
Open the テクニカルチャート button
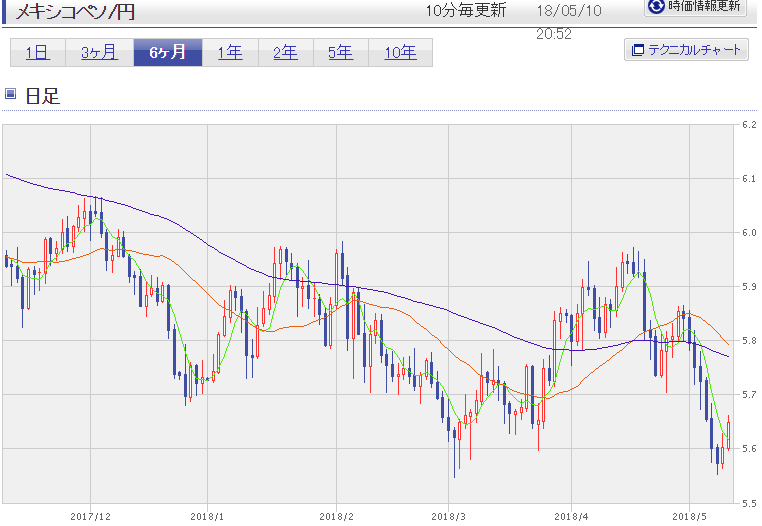686,50
